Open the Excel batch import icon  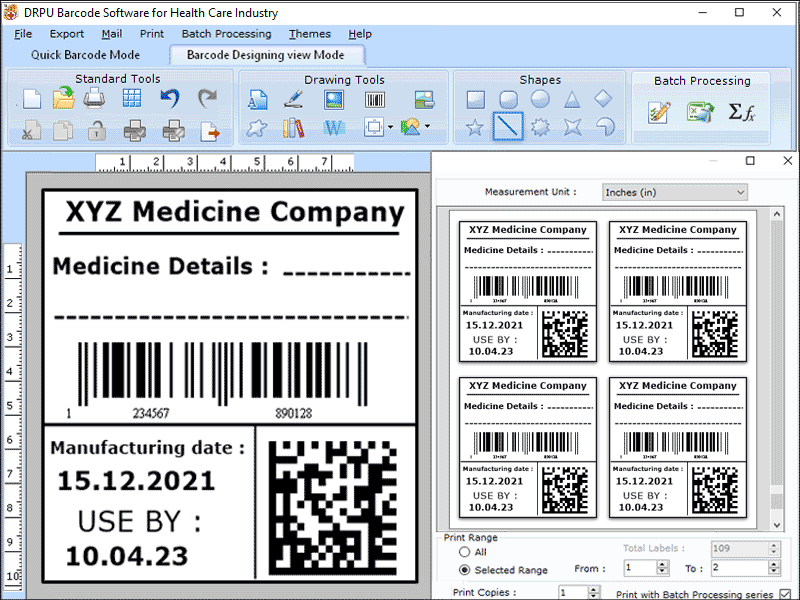point(698,112)
